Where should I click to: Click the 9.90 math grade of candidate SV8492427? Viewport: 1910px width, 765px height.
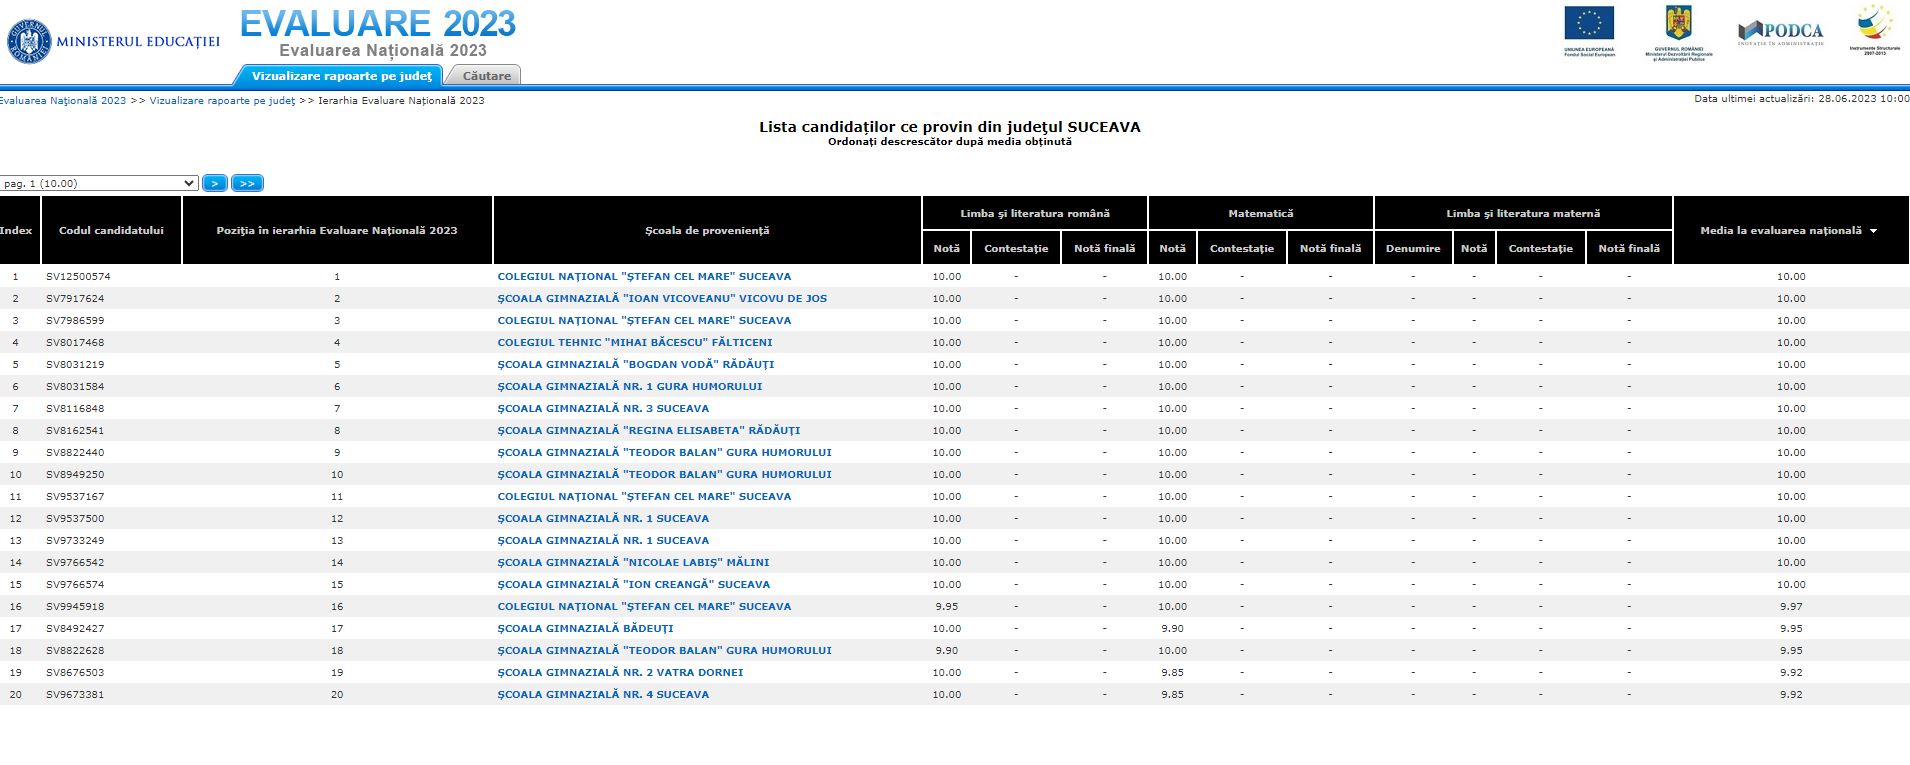click(x=1172, y=628)
